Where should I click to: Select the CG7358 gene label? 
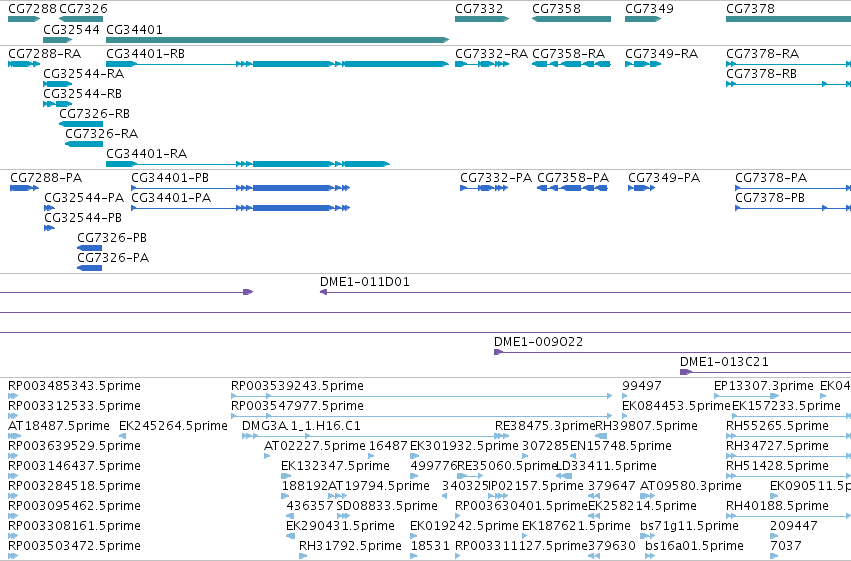coord(556,9)
